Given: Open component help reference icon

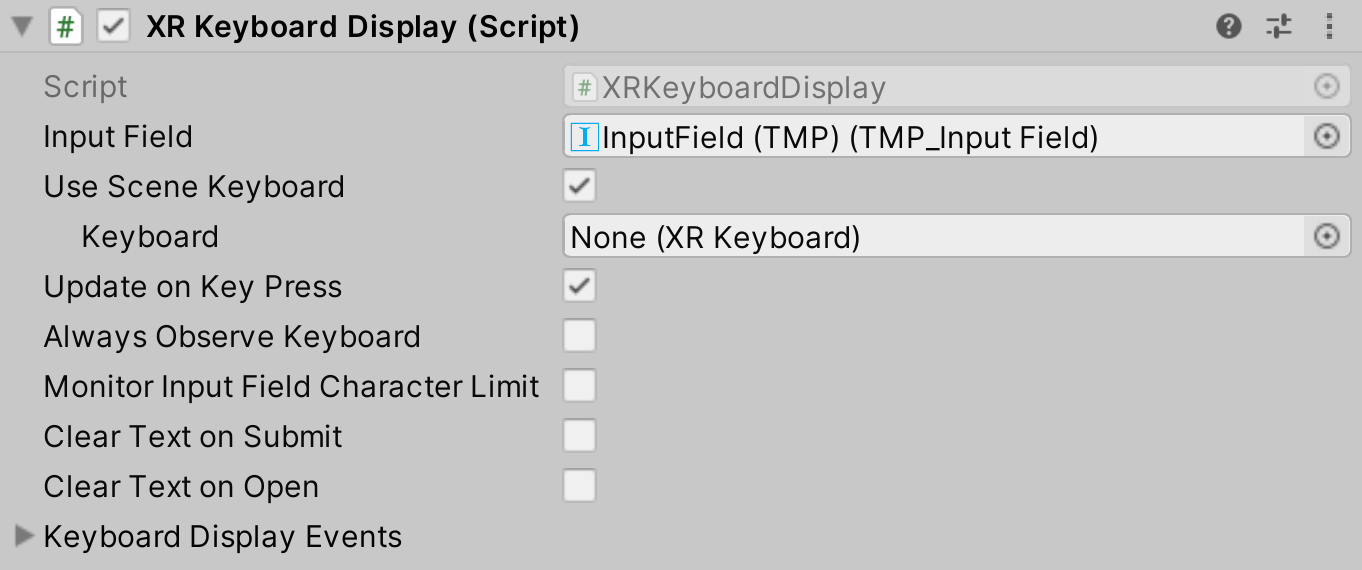Looking at the screenshot, I should coord(1228,27).
